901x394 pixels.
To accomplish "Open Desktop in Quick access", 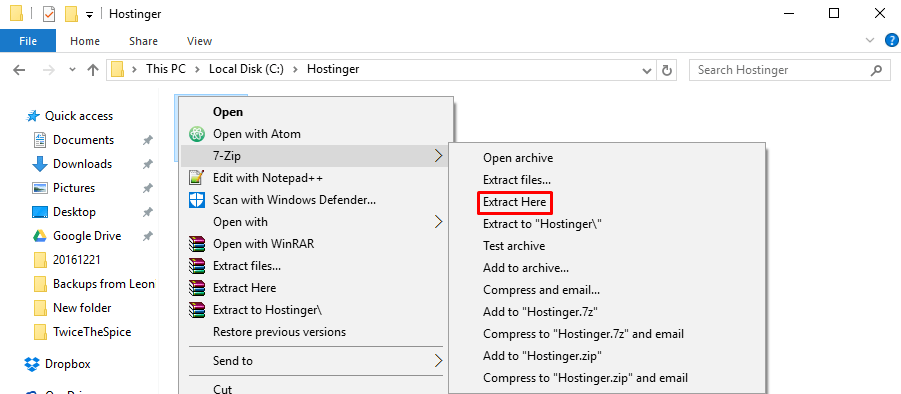I will (x=74, y=213).
